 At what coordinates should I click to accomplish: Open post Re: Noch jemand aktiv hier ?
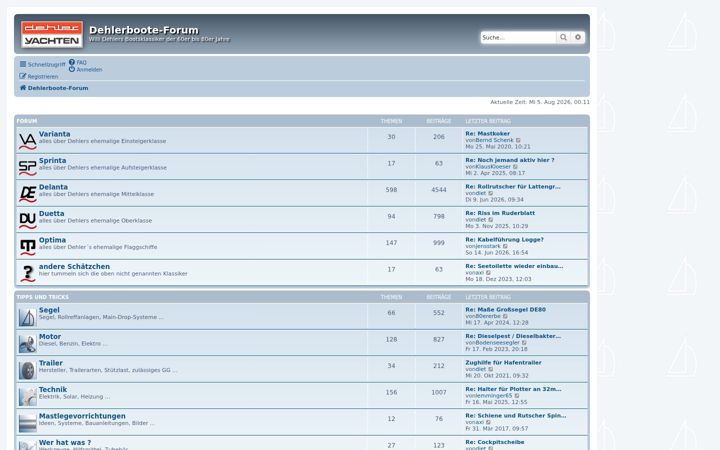(510, 160)
